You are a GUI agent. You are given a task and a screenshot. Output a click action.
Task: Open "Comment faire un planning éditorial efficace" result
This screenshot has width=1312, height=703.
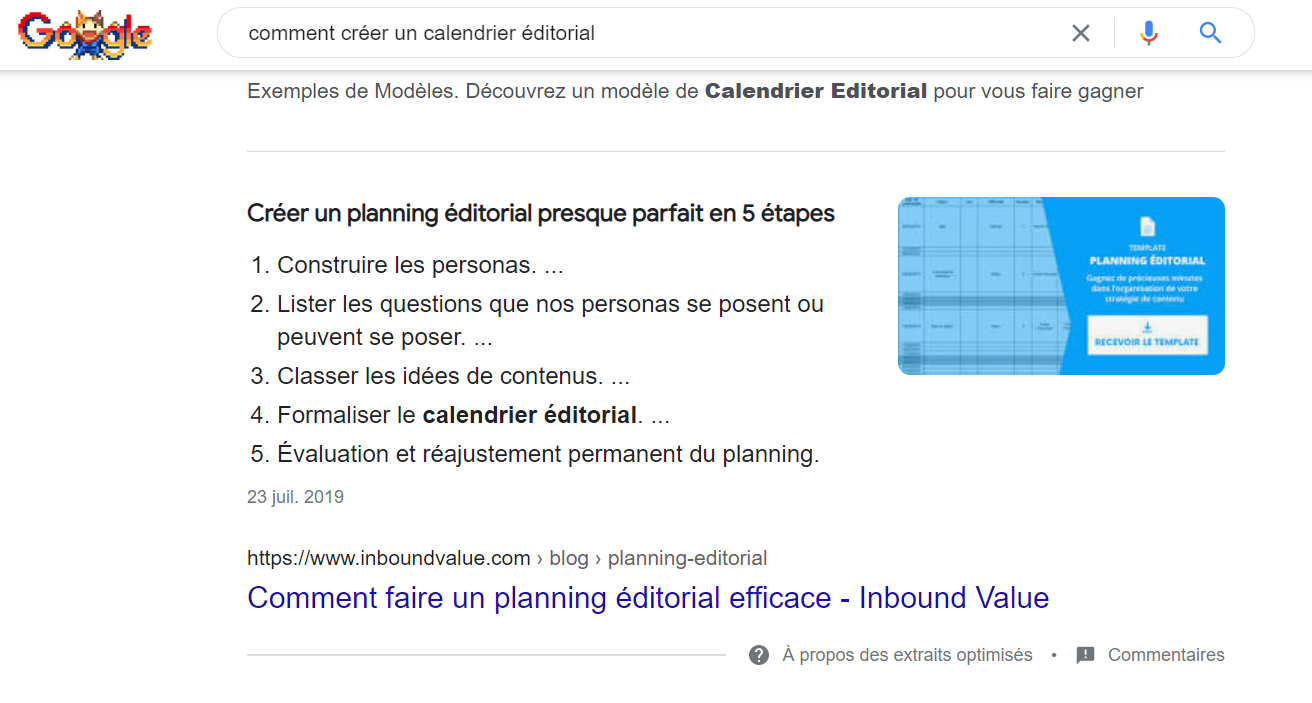[x=648, y=598]
